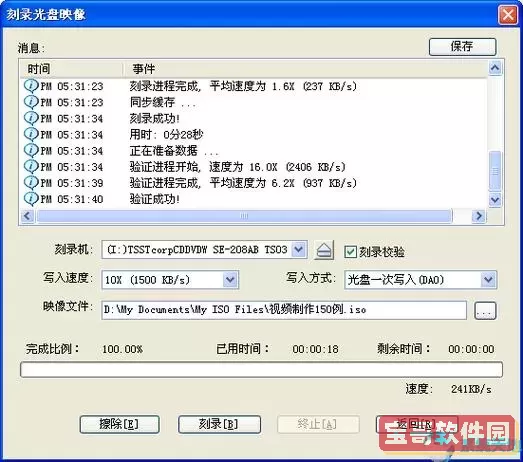Click info icon on row 验证成功!

(x=31, y=198)
